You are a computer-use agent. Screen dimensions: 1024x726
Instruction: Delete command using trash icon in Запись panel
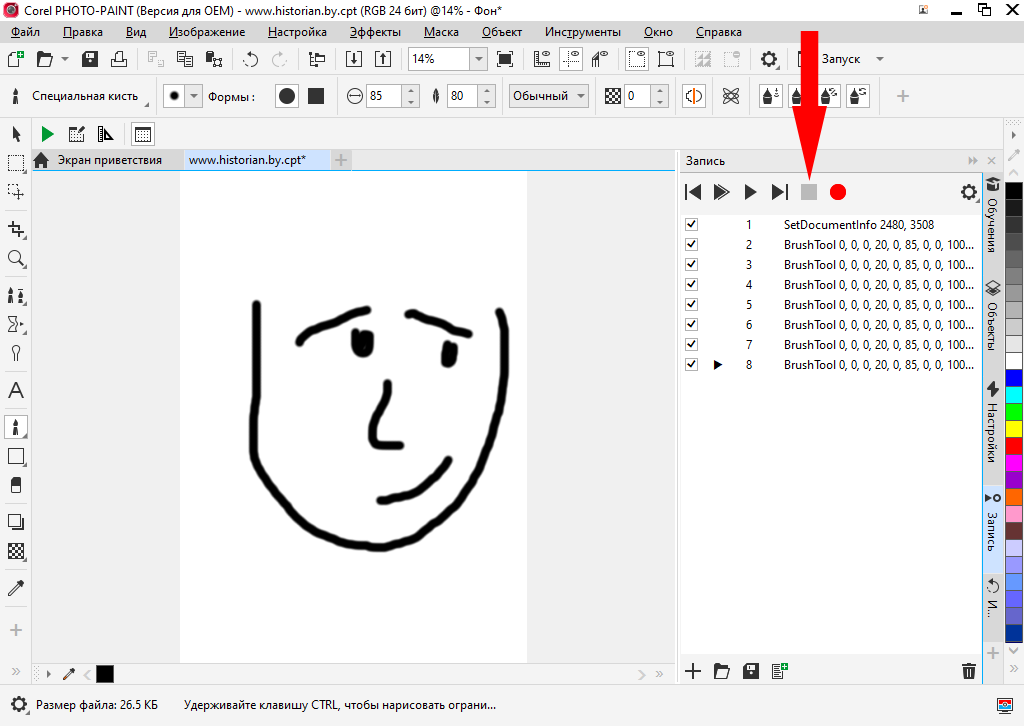tap(968, 671)
